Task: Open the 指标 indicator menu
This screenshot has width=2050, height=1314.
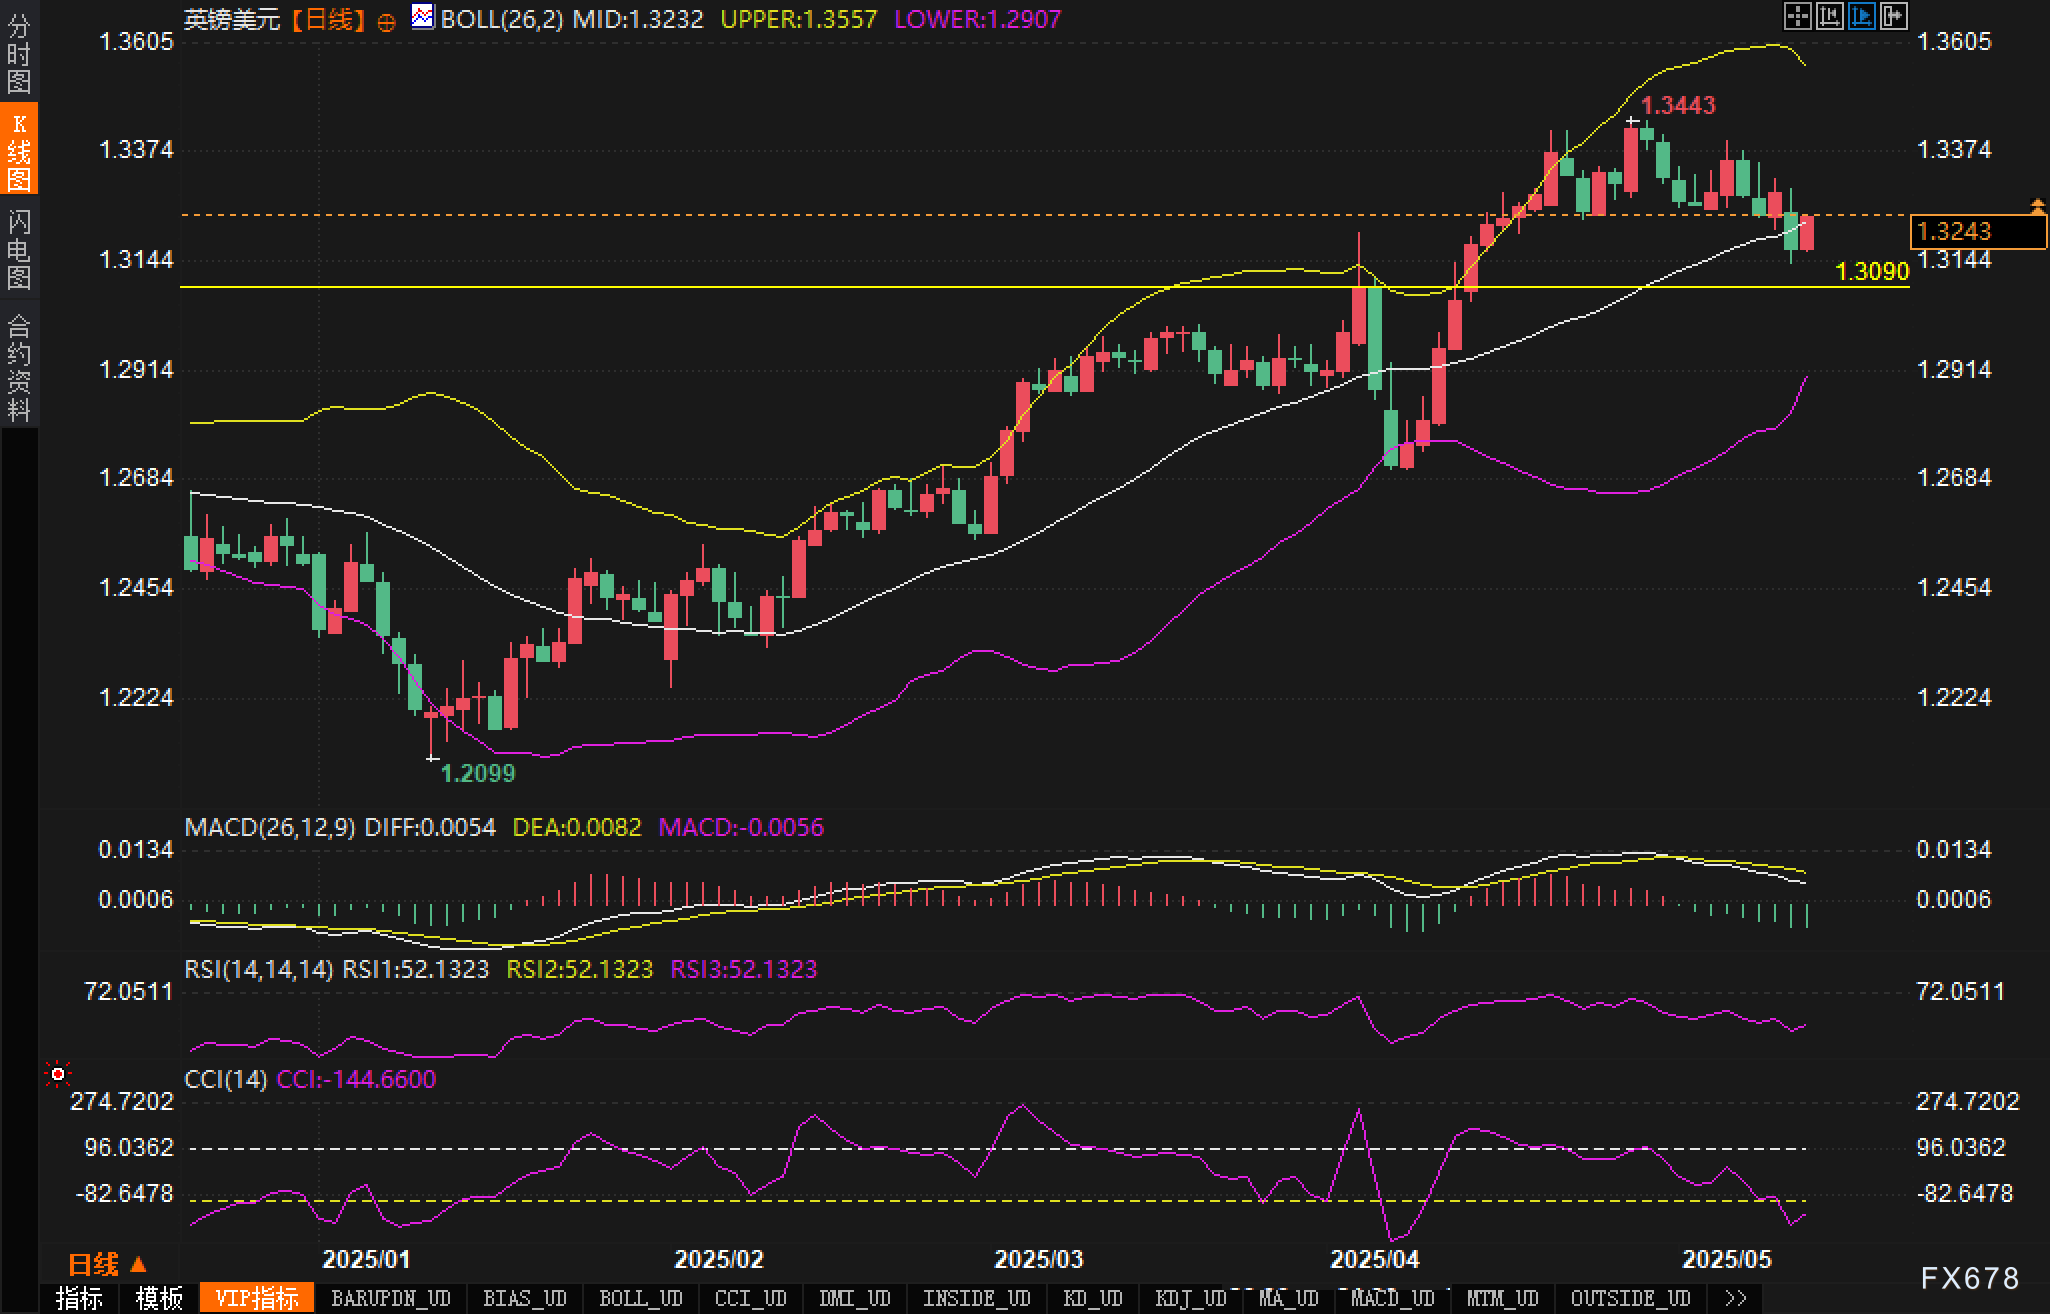Action: pos(79,1298)
